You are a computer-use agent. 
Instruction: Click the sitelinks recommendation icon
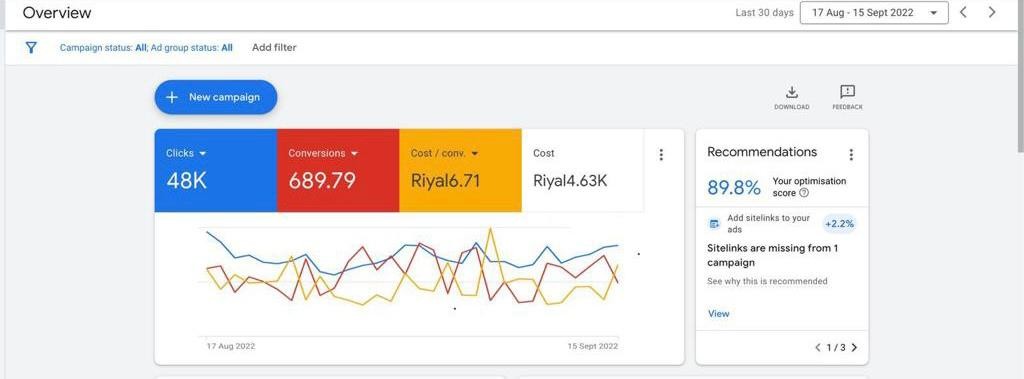(714, 224)
